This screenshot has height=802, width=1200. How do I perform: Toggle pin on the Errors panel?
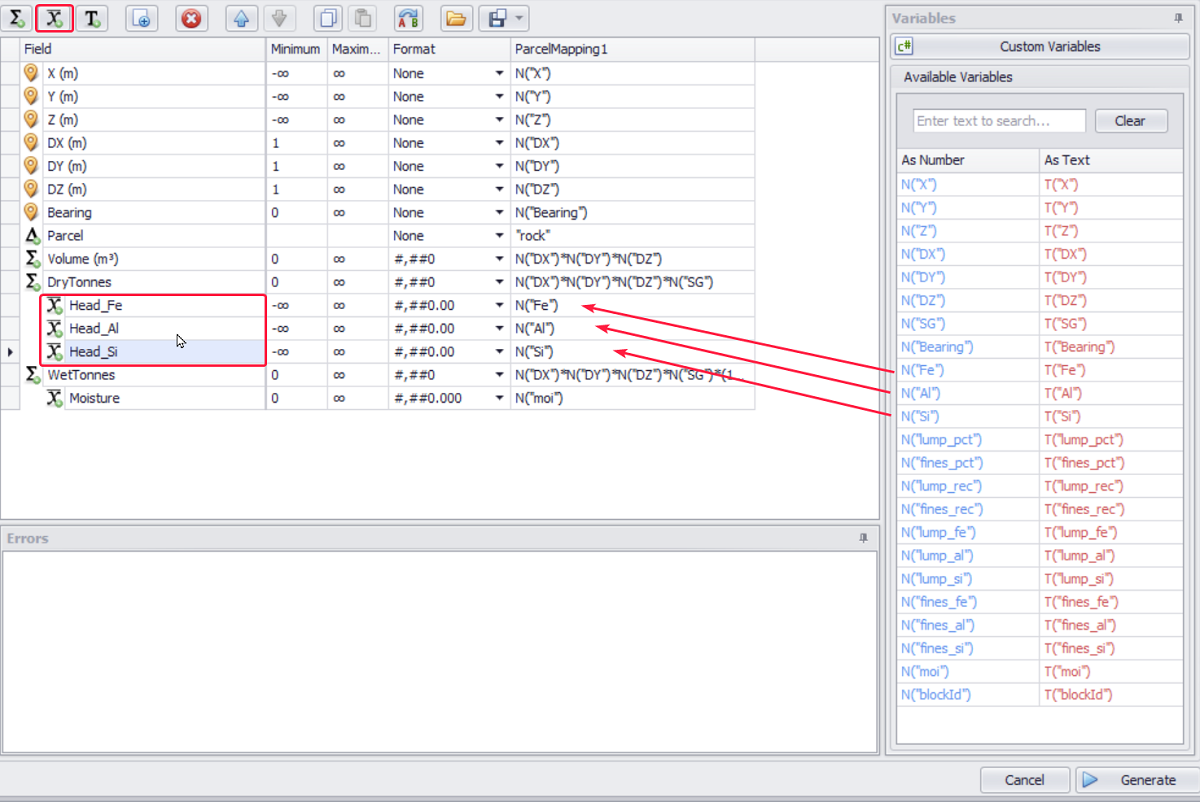(863, 538)
